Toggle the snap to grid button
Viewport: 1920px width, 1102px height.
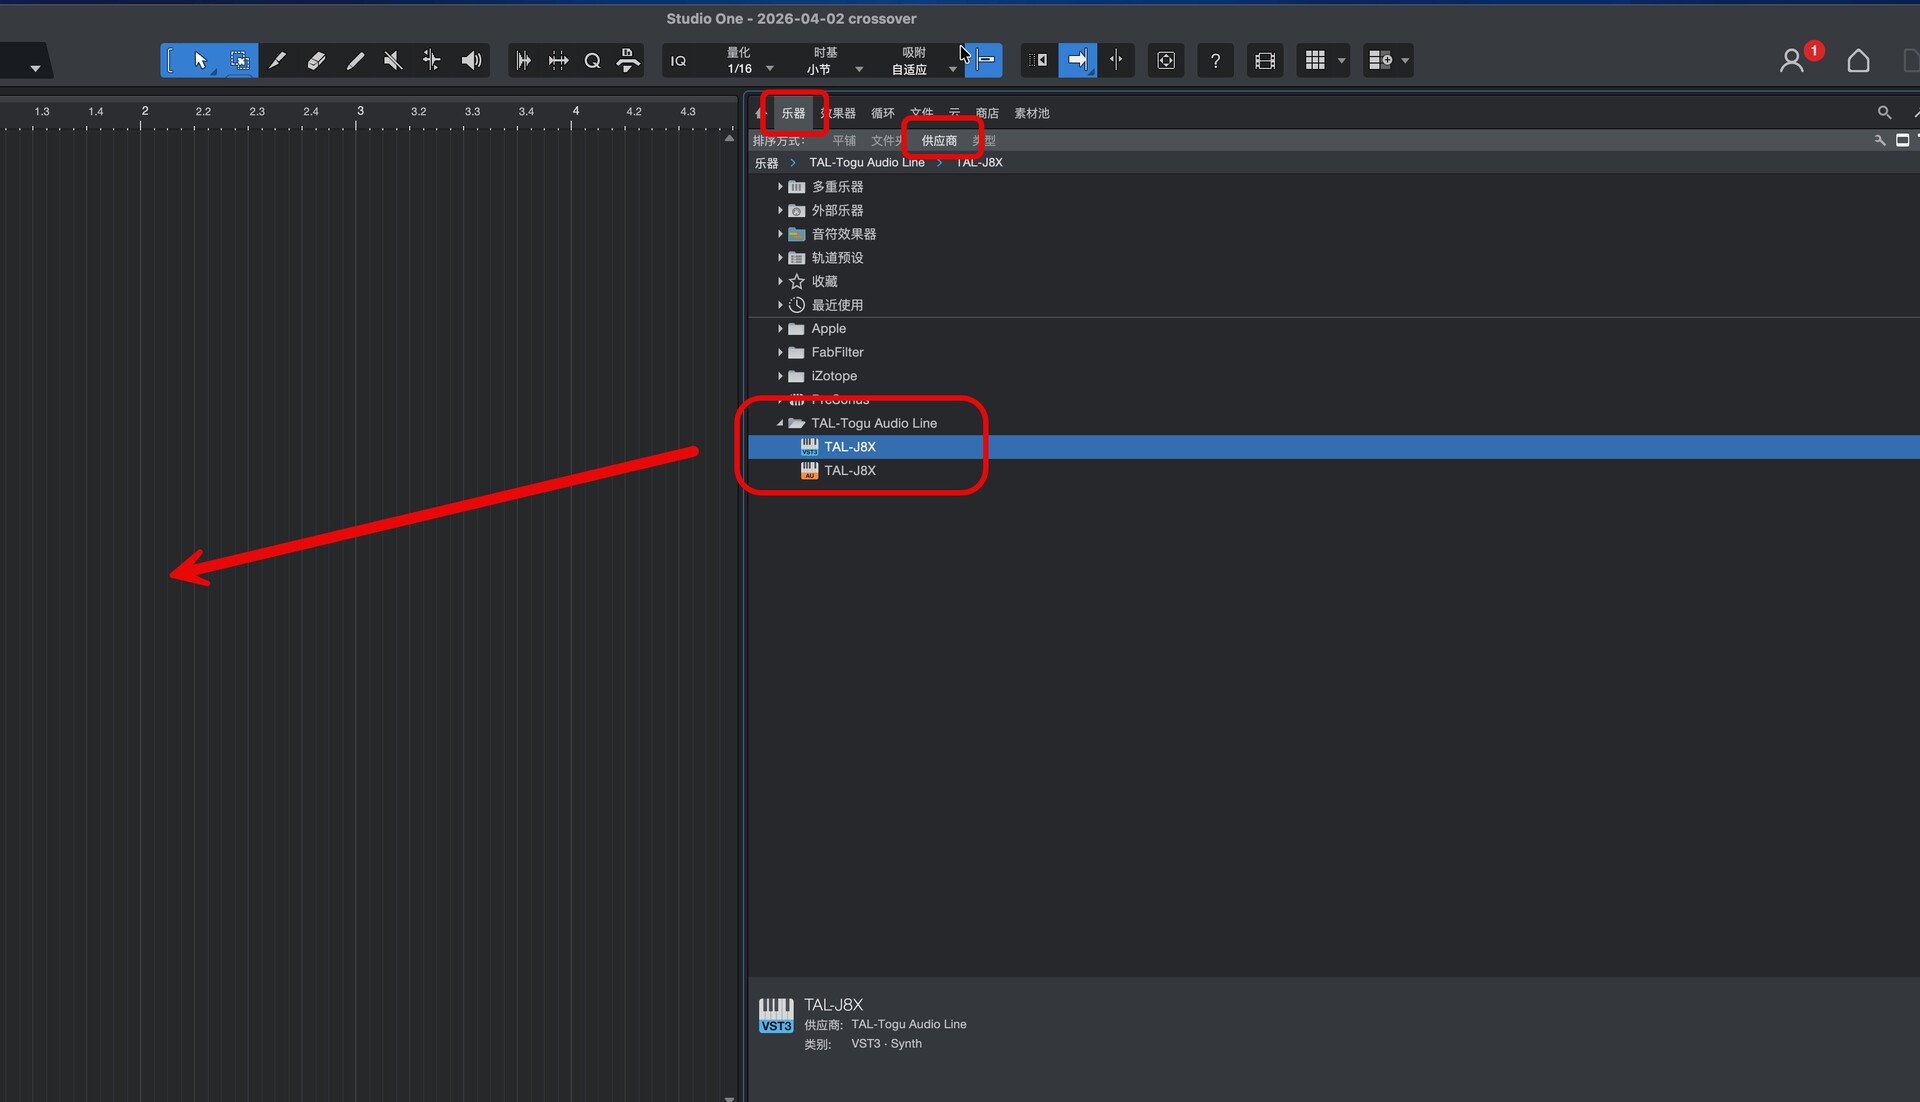click(985, 61)
